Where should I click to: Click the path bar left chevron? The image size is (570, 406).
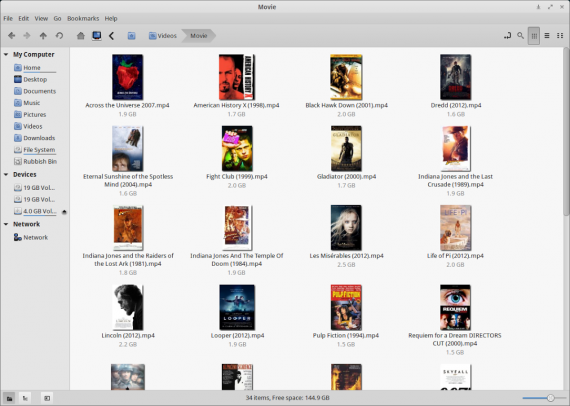coord(112,36)
